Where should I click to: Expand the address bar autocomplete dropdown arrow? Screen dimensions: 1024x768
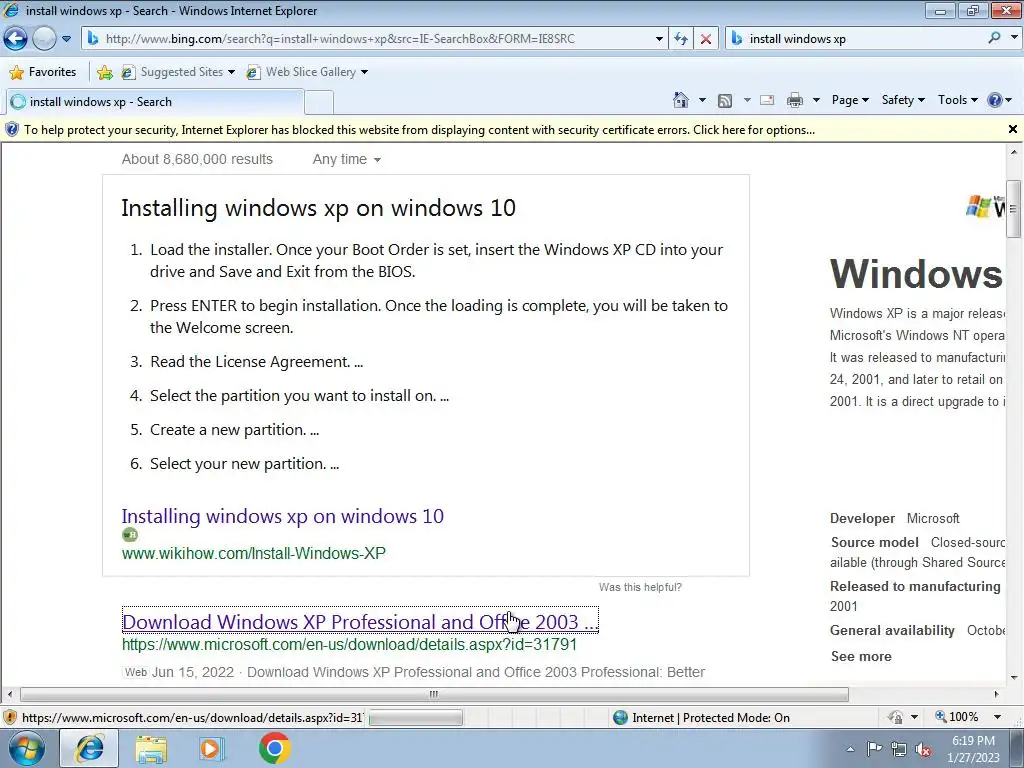point(659,39)
